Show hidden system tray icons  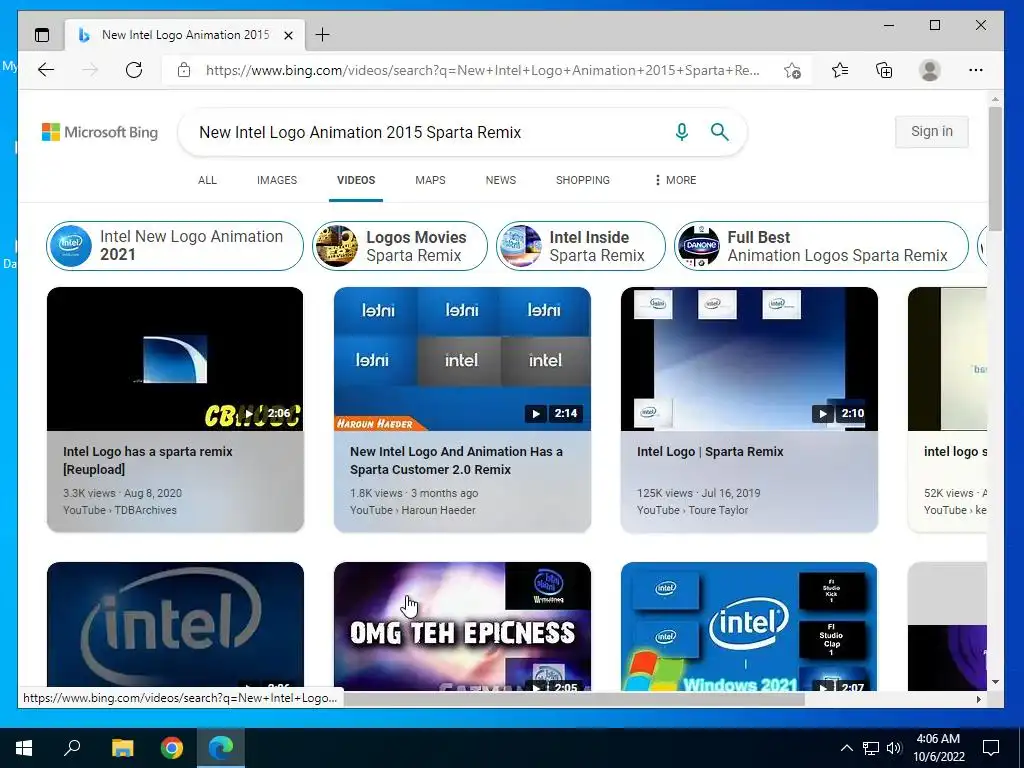[x=846, y=748]
